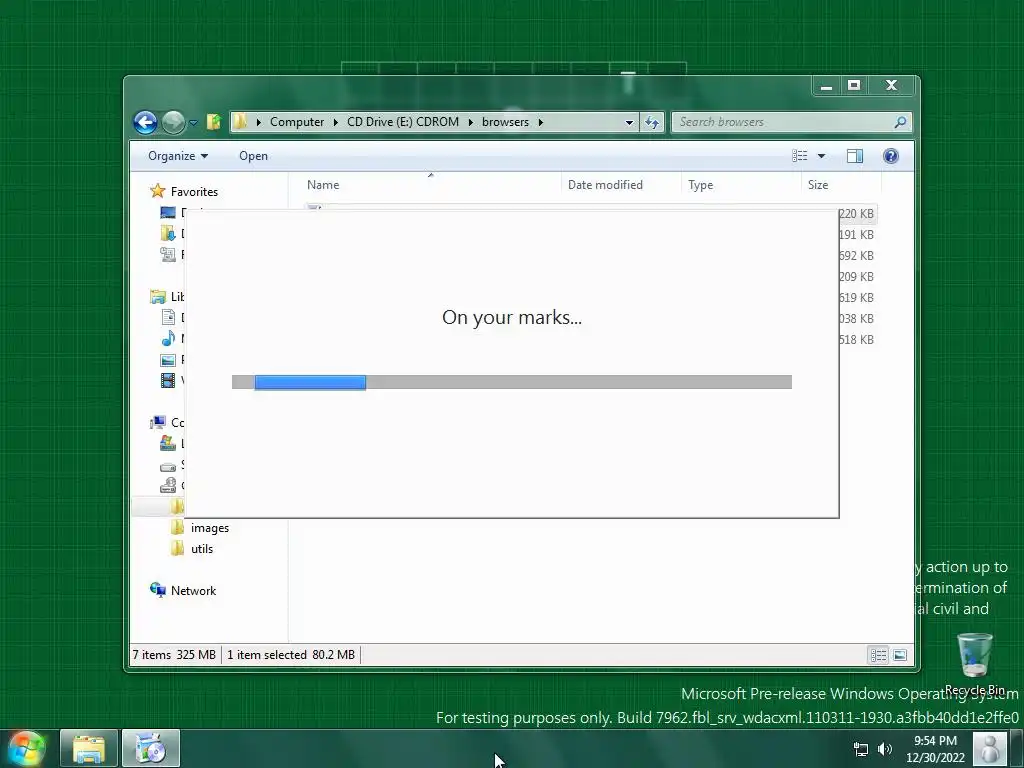Click the Favorites star icon
Image resolution: width=1024 pixels, height=768 pixels.
[157, 191]
